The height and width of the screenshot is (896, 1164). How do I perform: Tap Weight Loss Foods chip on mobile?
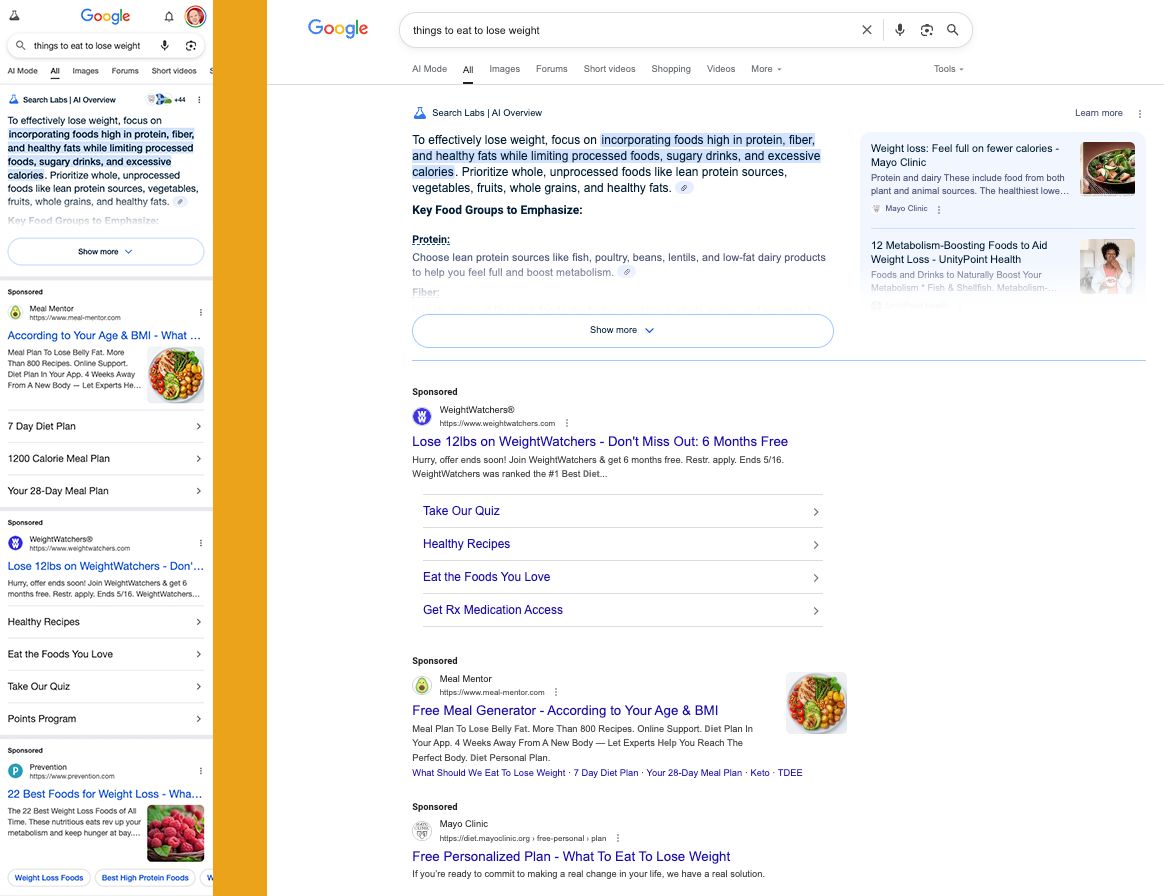[x=49, y=877]
